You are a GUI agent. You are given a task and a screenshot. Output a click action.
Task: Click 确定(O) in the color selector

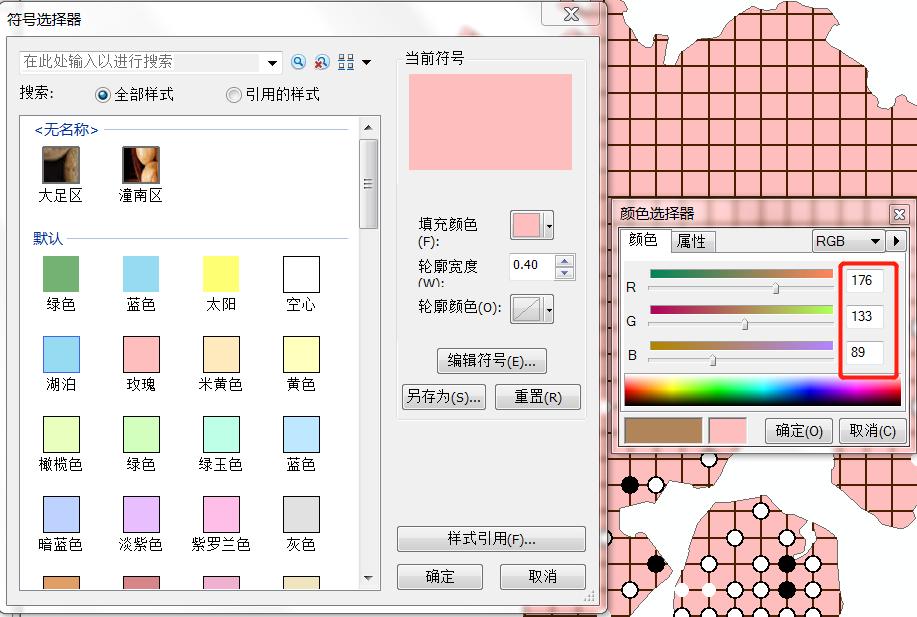798,431
